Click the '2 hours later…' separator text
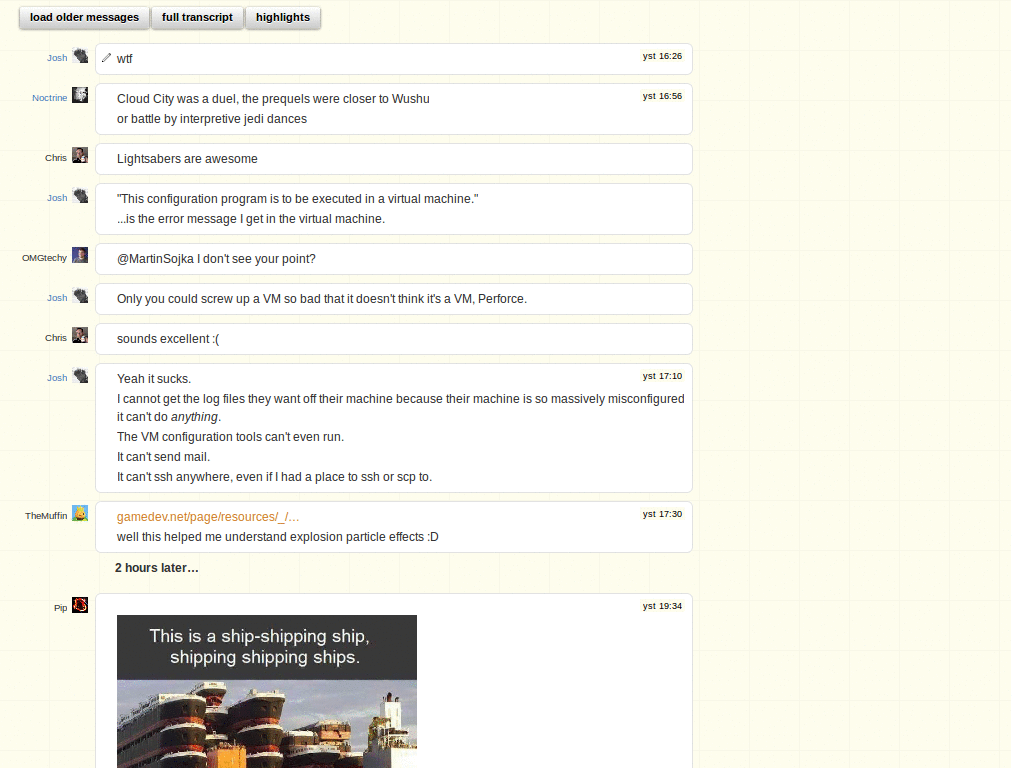 tap(157, 568)
